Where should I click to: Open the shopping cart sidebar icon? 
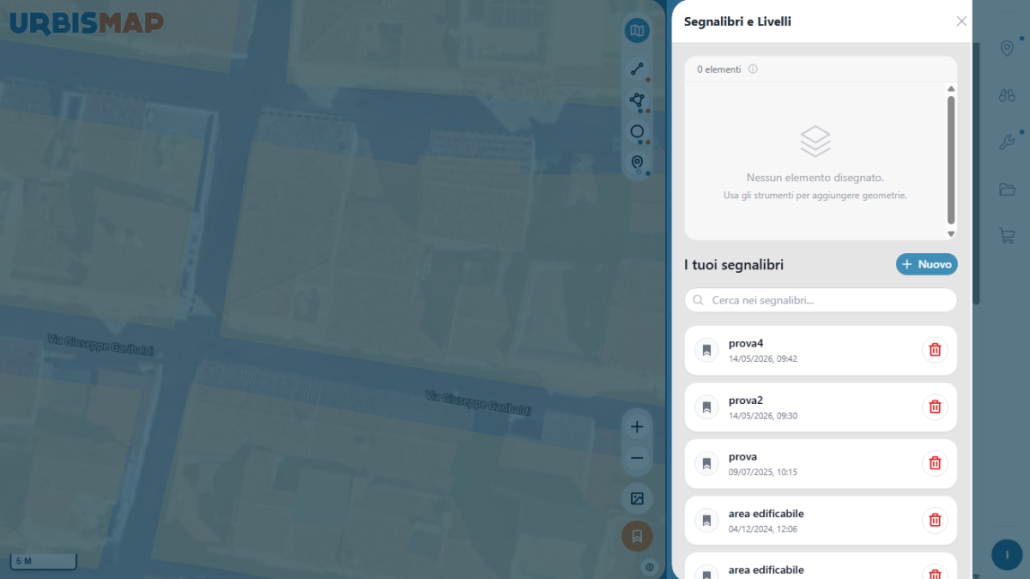(1006, 236)
